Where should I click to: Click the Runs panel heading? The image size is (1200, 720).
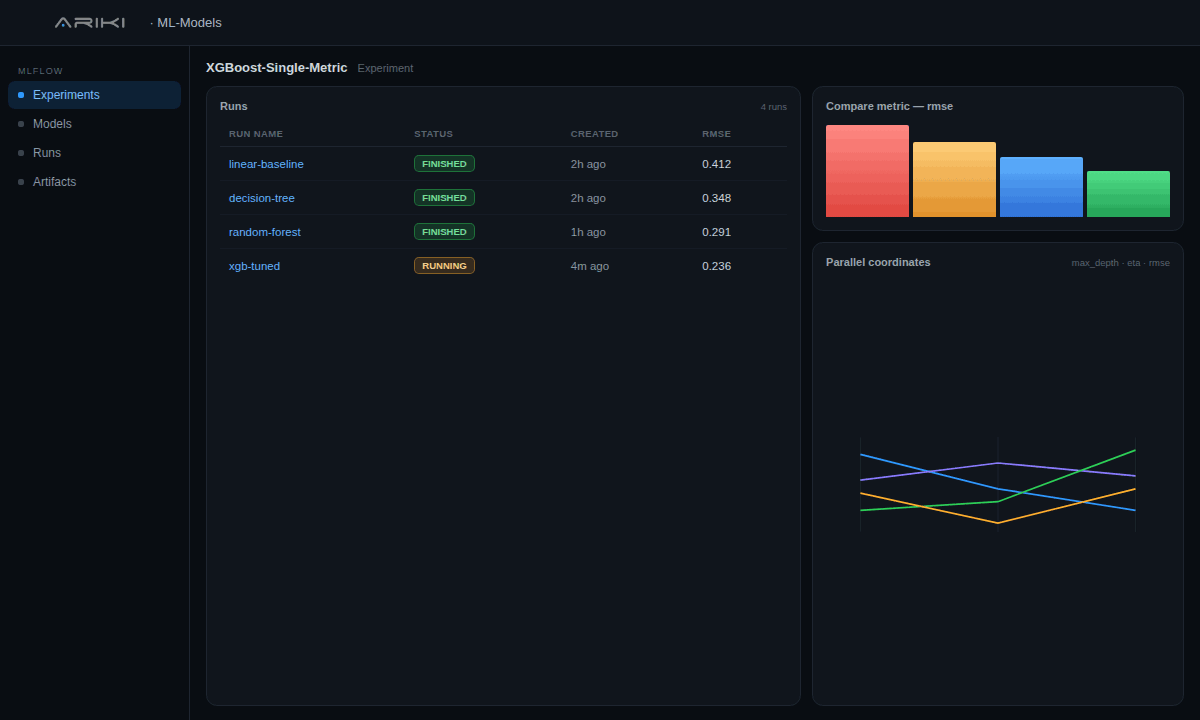pyautogui.click(x=234, y=106)
